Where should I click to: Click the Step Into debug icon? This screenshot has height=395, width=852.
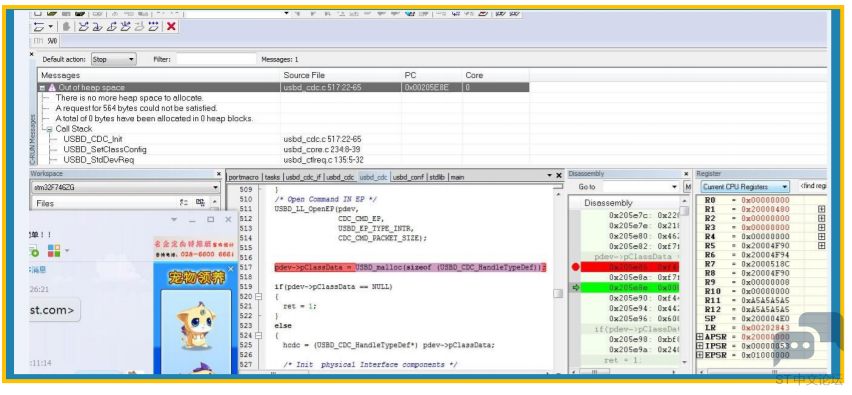point(97,26)
